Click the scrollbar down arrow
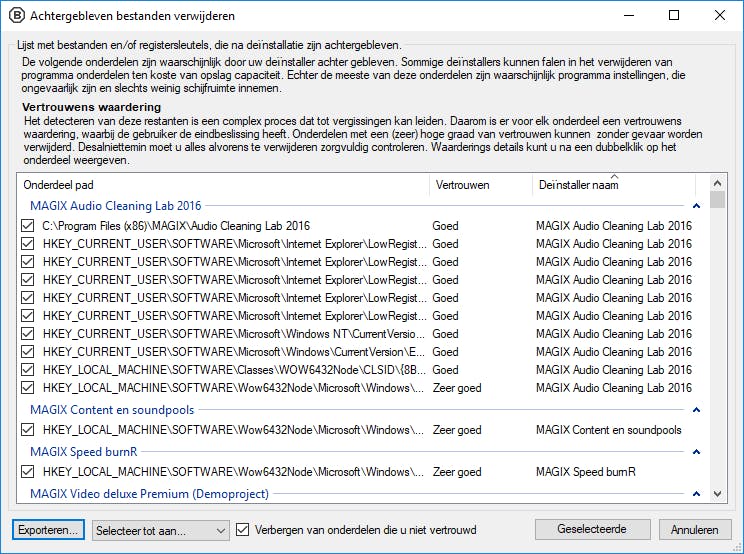The image size is (744, 554). point(717,494)
